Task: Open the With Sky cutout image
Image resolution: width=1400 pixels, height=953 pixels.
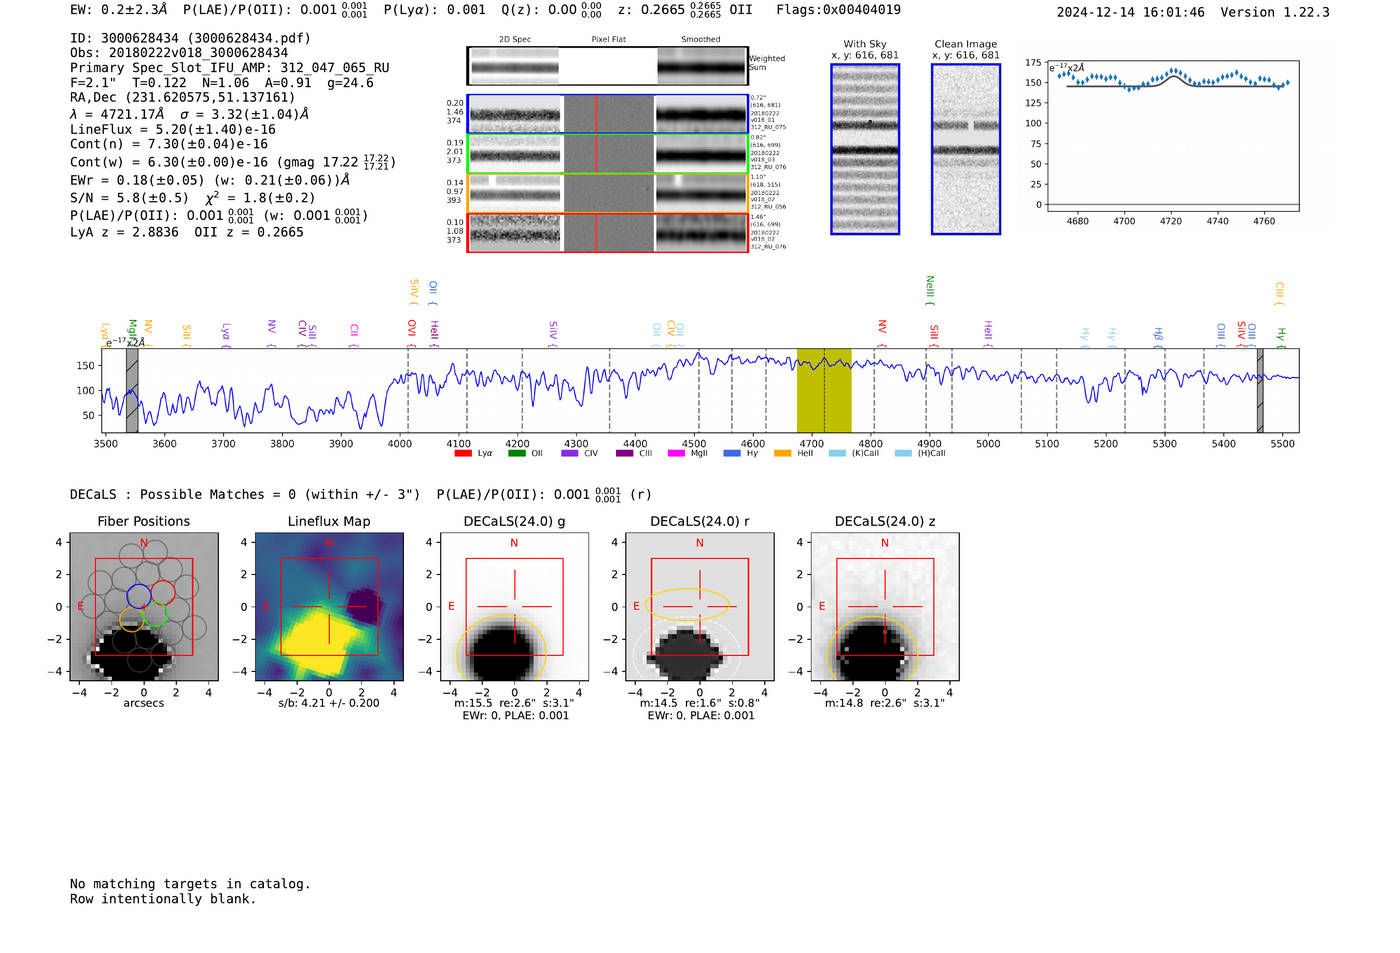Action: [865, 149]
